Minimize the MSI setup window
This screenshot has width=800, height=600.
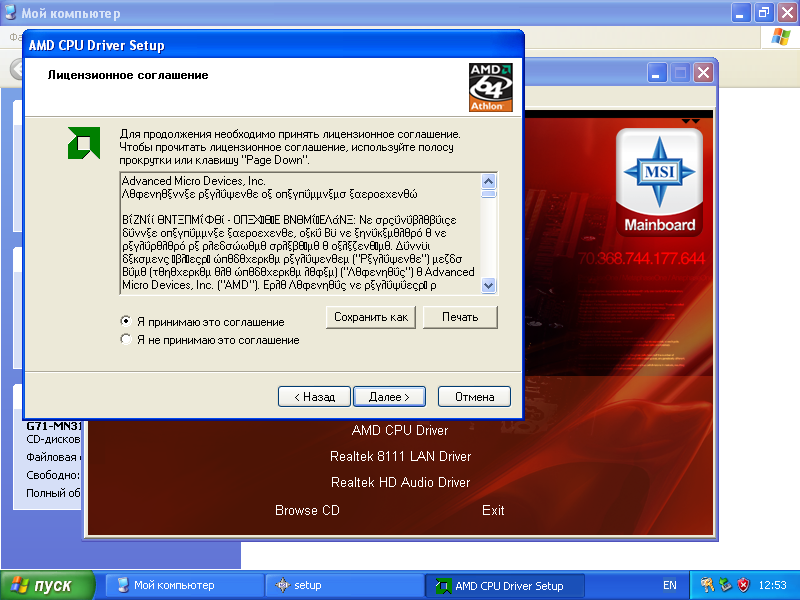(657, 73)
